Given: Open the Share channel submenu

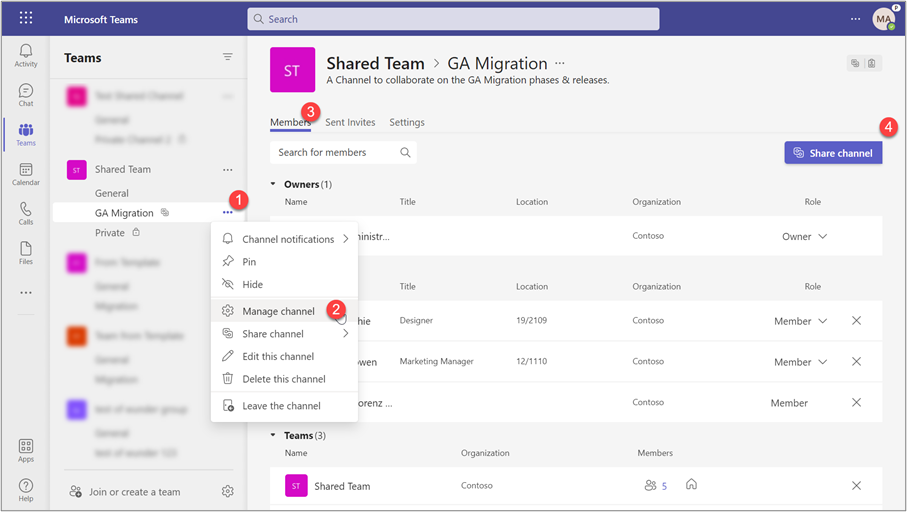Looking at the screenshot, I should click(x=285, y=334).
